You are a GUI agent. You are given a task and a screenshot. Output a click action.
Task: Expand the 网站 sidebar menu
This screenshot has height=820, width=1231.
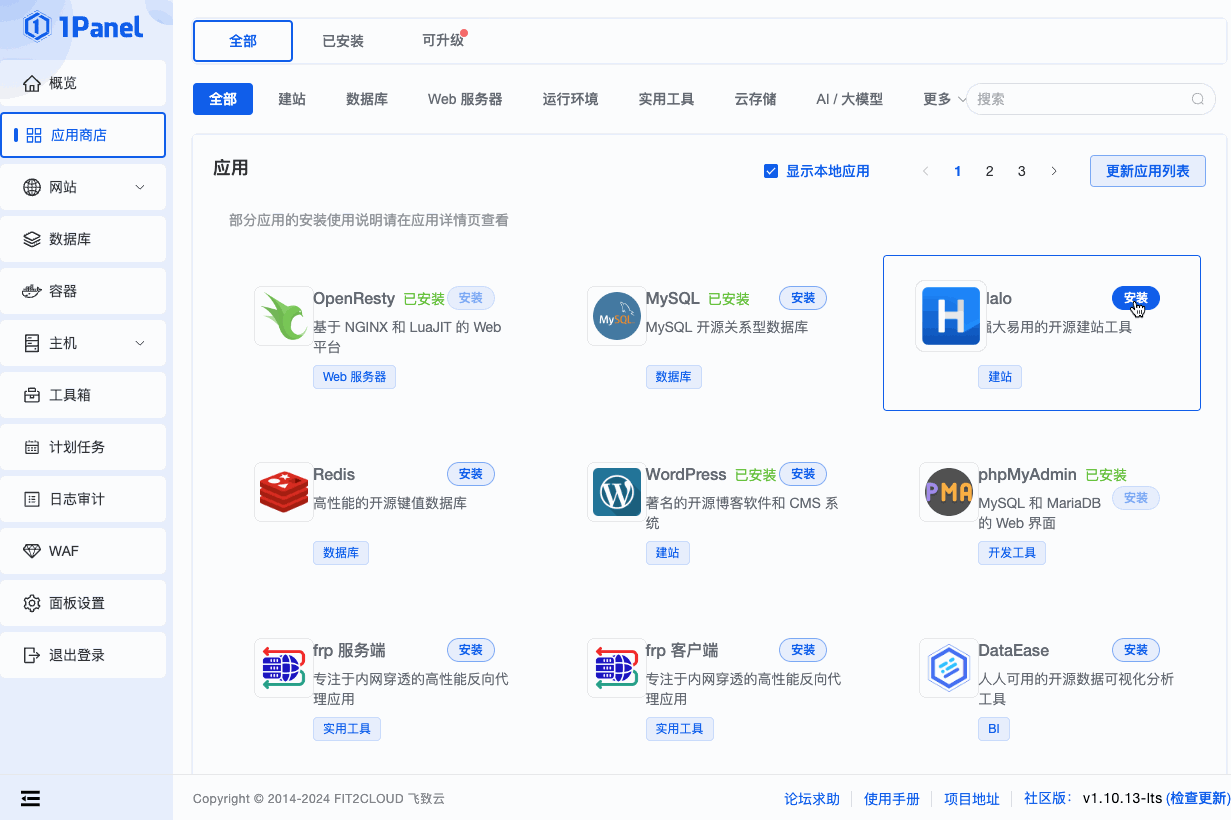pos(83,187)
